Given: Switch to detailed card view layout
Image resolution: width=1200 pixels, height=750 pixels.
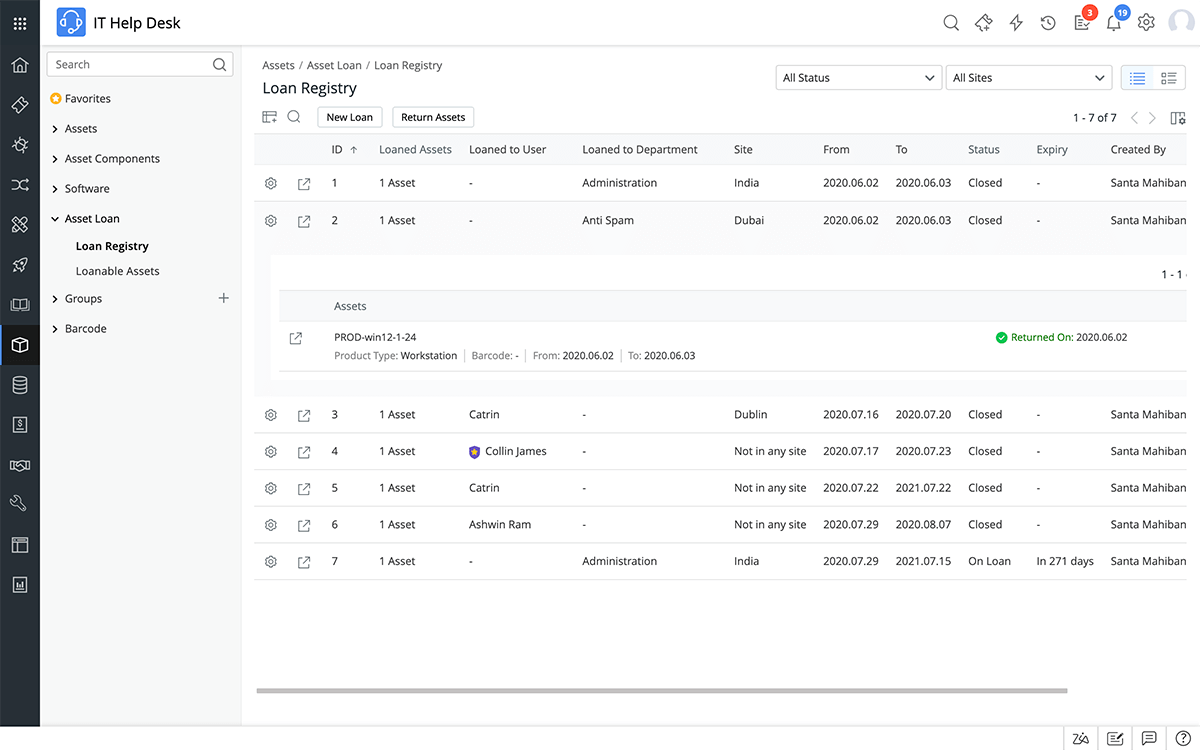Looking at the screenshot, I should click(x=1168, y=78).
